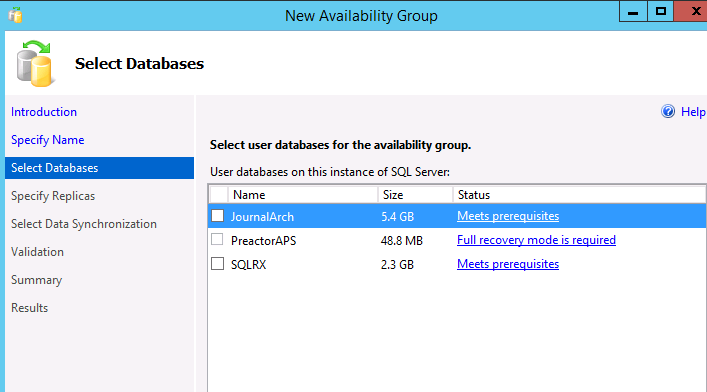
Task: Click the 48.8 MB size cell
Action: (x=402, y=240)
